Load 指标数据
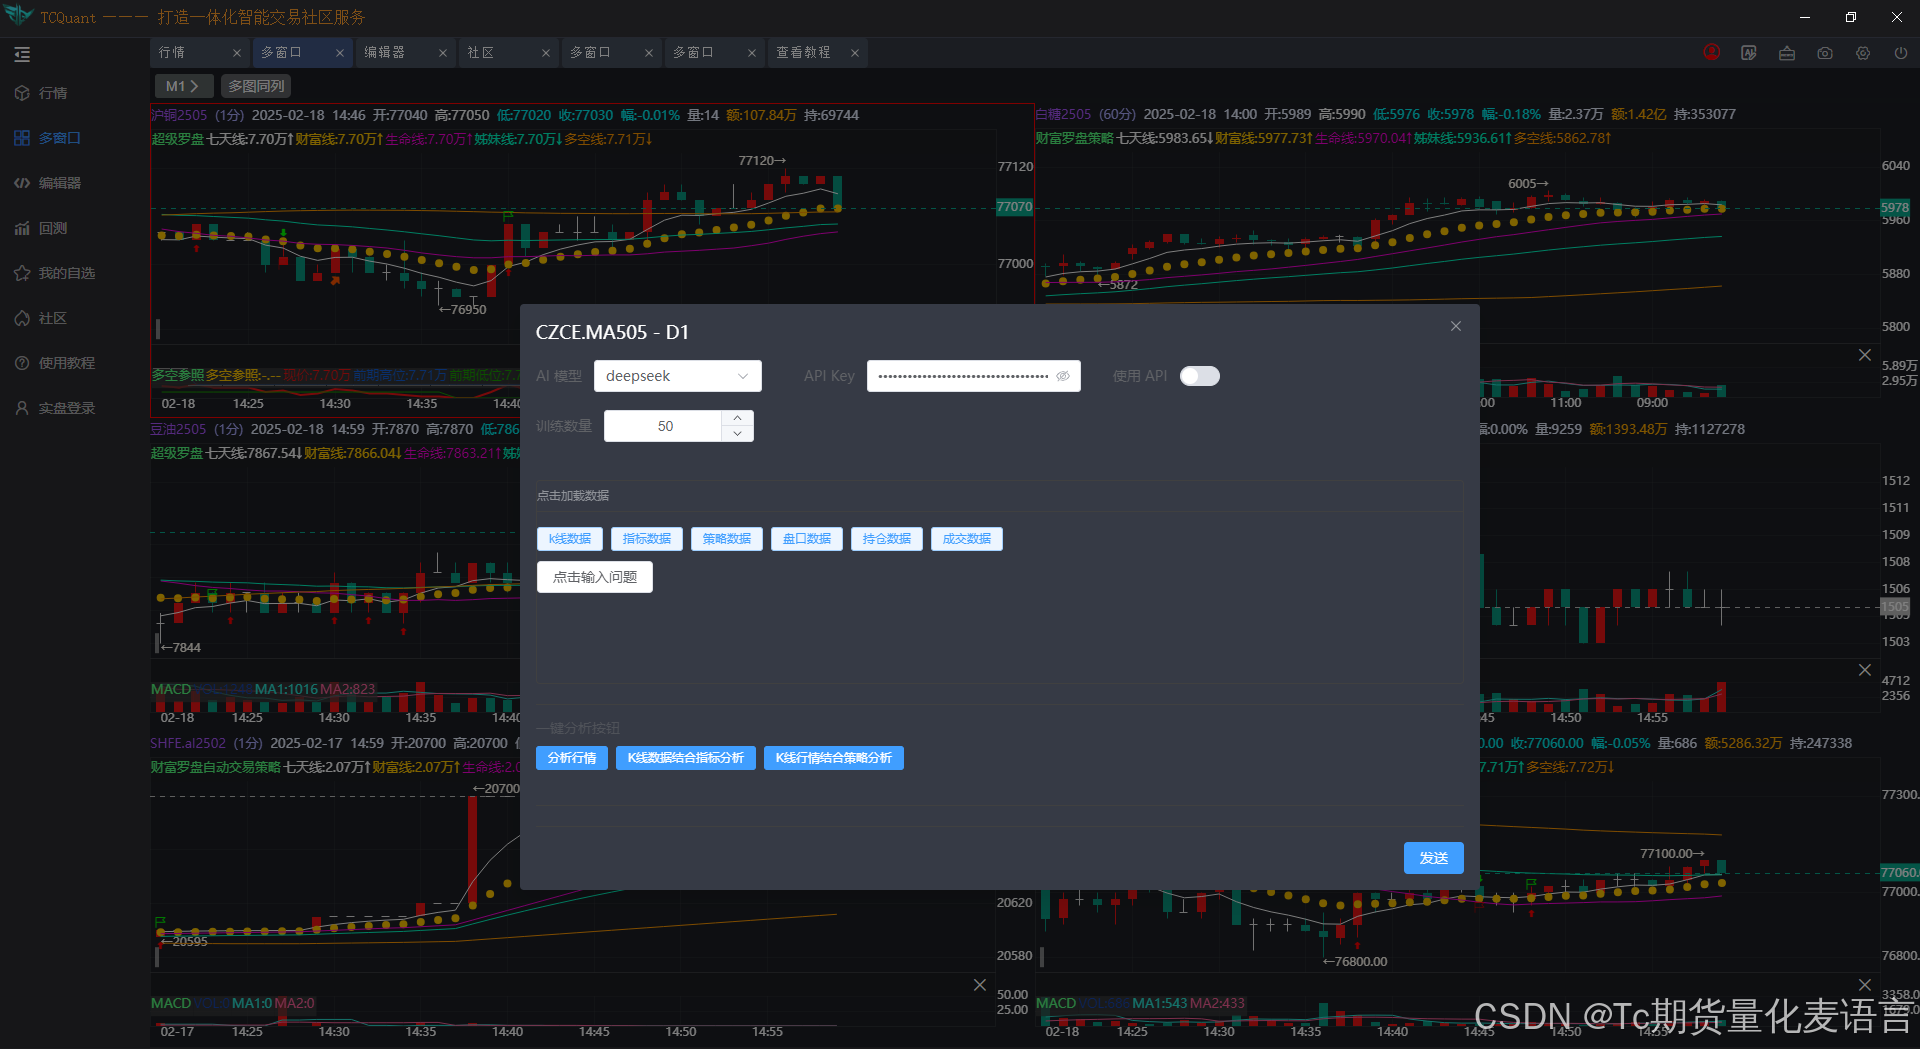Viewport: 1920px width, 1049px height. point(647,539)
